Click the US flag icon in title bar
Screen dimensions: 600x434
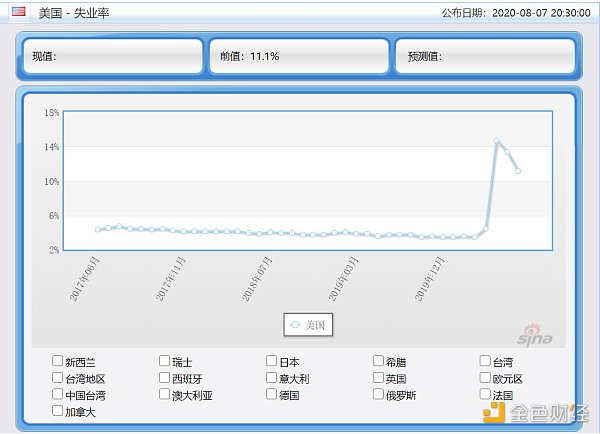pyautogui.click(x=18, y=11)
